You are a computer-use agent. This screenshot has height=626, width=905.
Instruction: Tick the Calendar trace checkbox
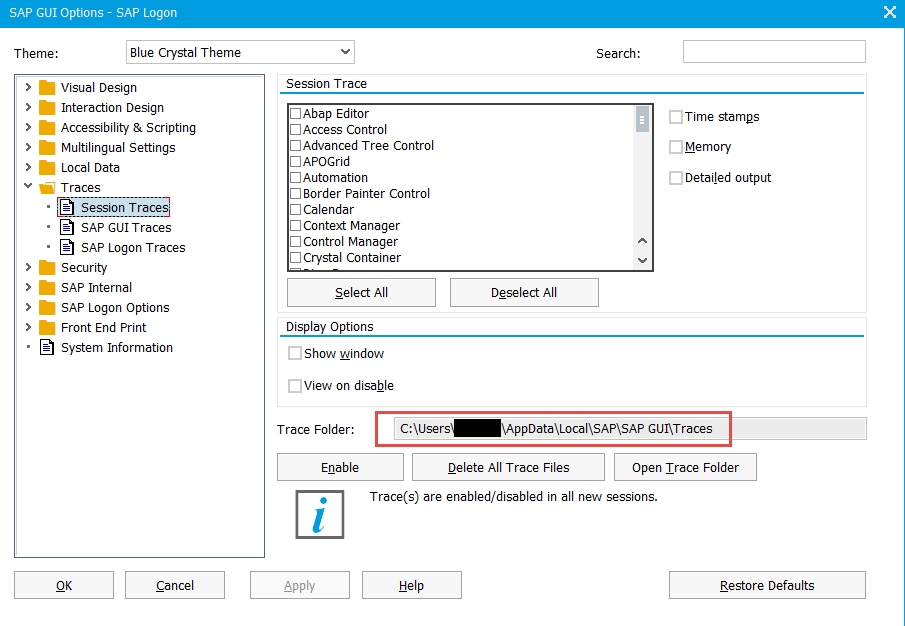click(x=296, y=210)
